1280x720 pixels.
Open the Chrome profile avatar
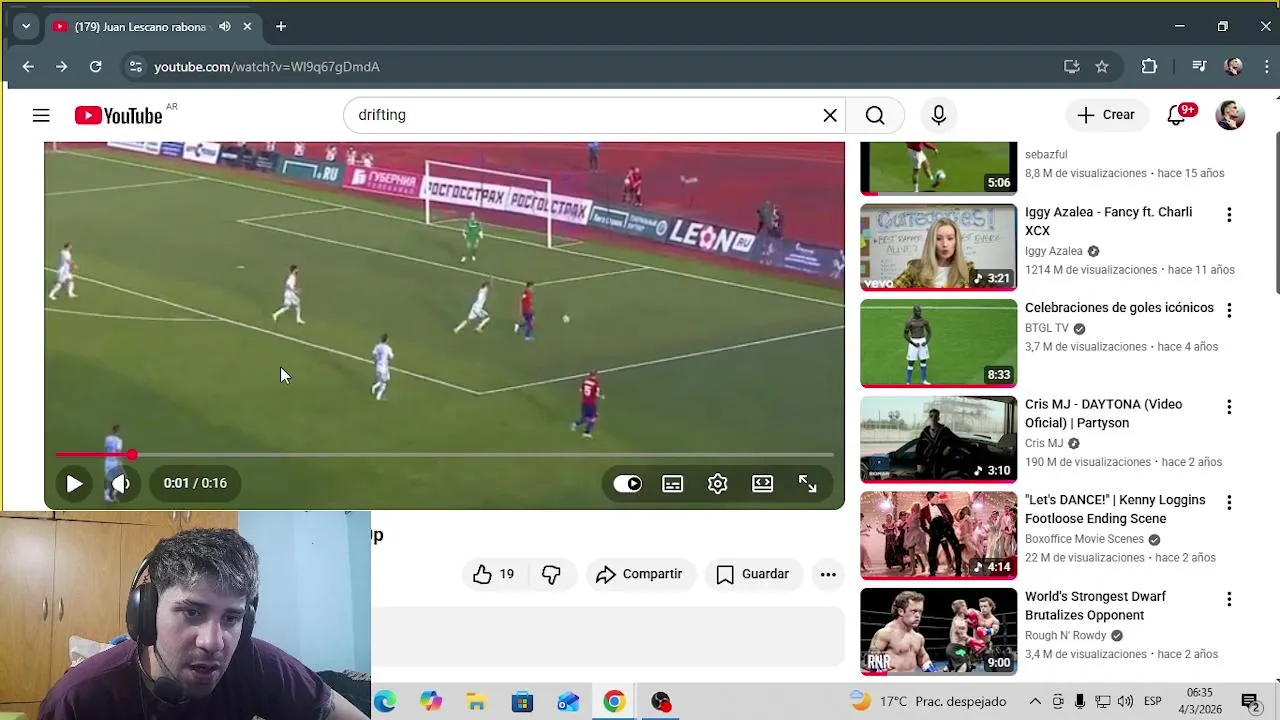[x=1233, y=67]
